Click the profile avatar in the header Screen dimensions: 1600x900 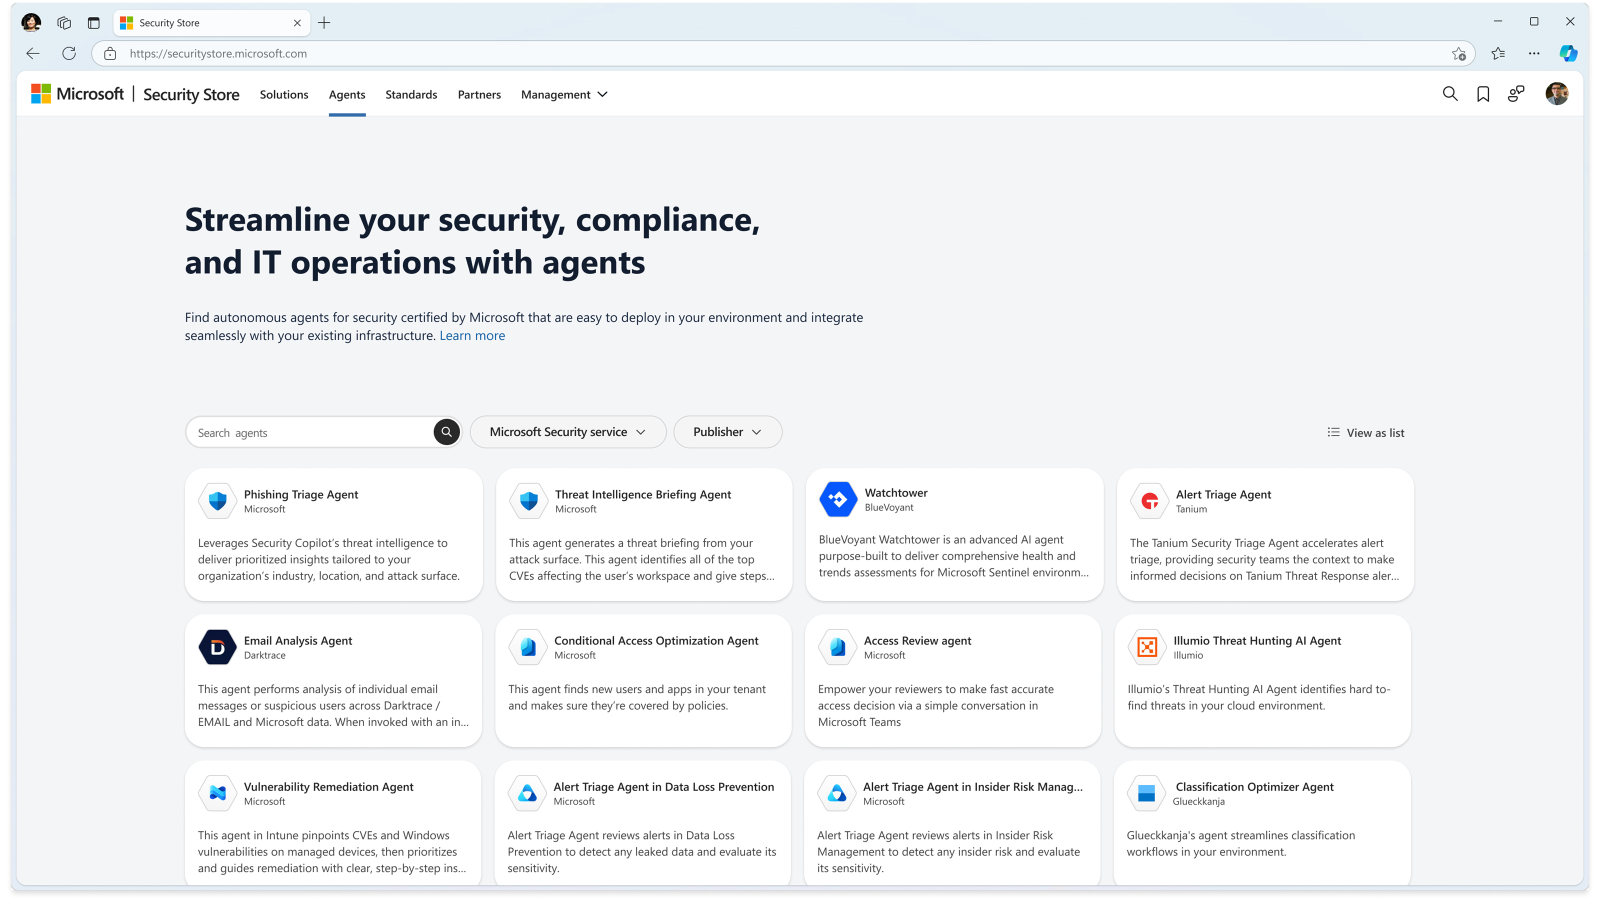pyautogui.click(x=1556, y=93)
